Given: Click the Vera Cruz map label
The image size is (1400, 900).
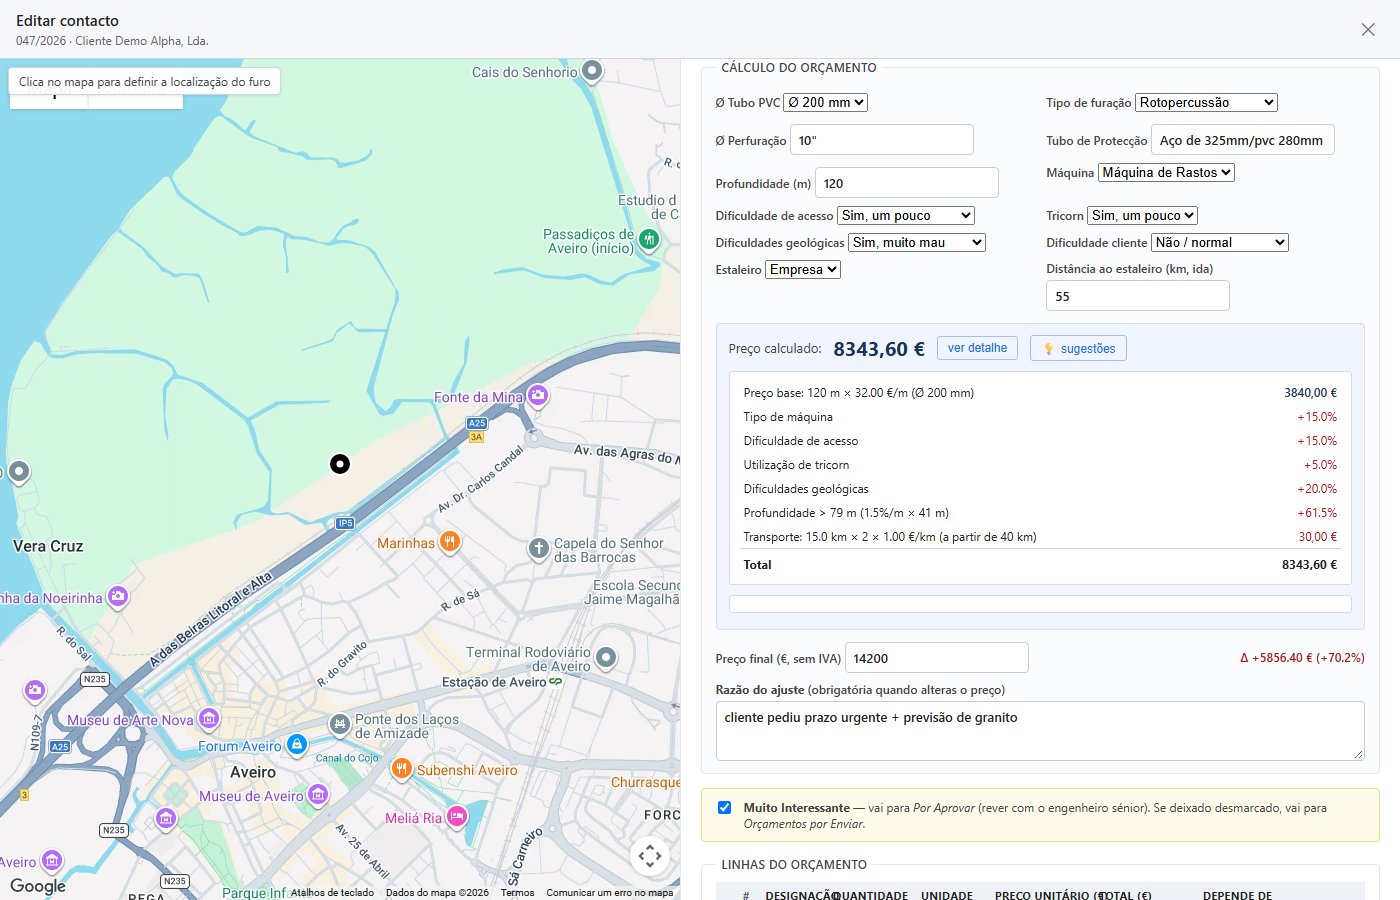Looking at the screenshot, I should tap(48, 546).
